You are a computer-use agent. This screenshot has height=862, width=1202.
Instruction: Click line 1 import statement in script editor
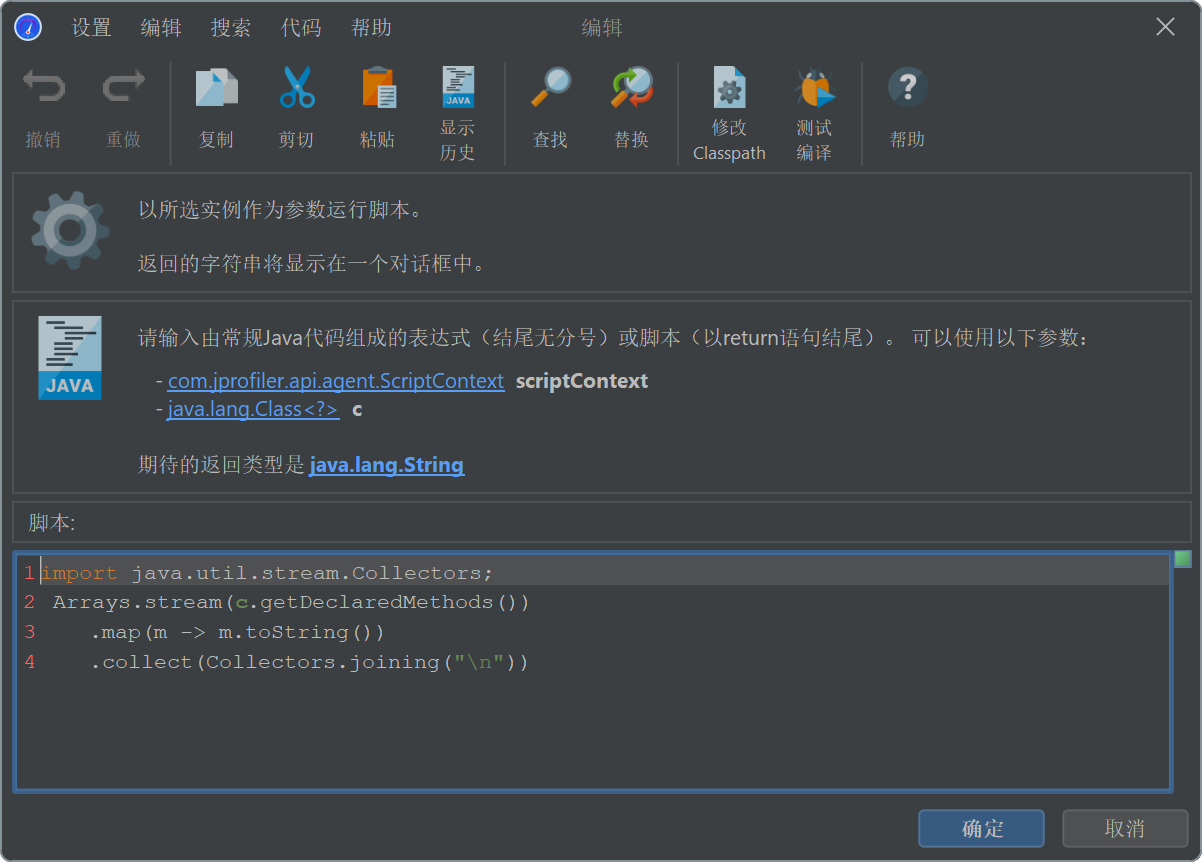pyautogui.click(x=267, y=573)
